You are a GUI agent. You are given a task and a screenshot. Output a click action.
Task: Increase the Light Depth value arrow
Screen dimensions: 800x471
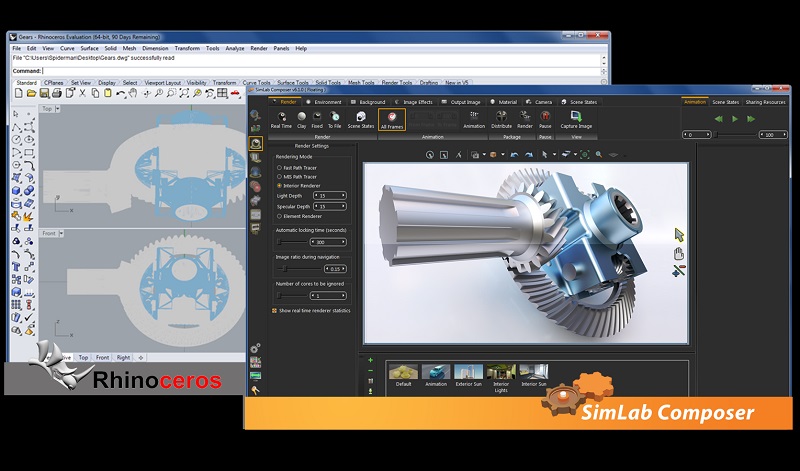click(345, 195)
